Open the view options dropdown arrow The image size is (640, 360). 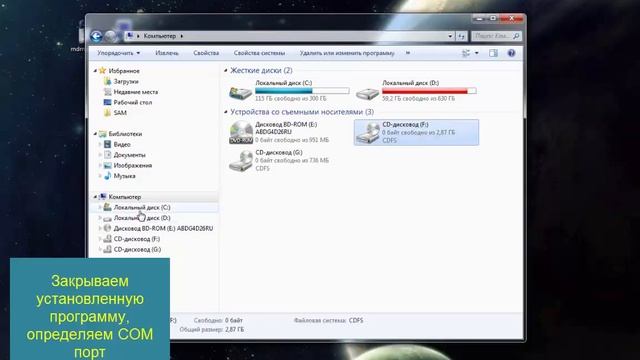pos(477,53)
